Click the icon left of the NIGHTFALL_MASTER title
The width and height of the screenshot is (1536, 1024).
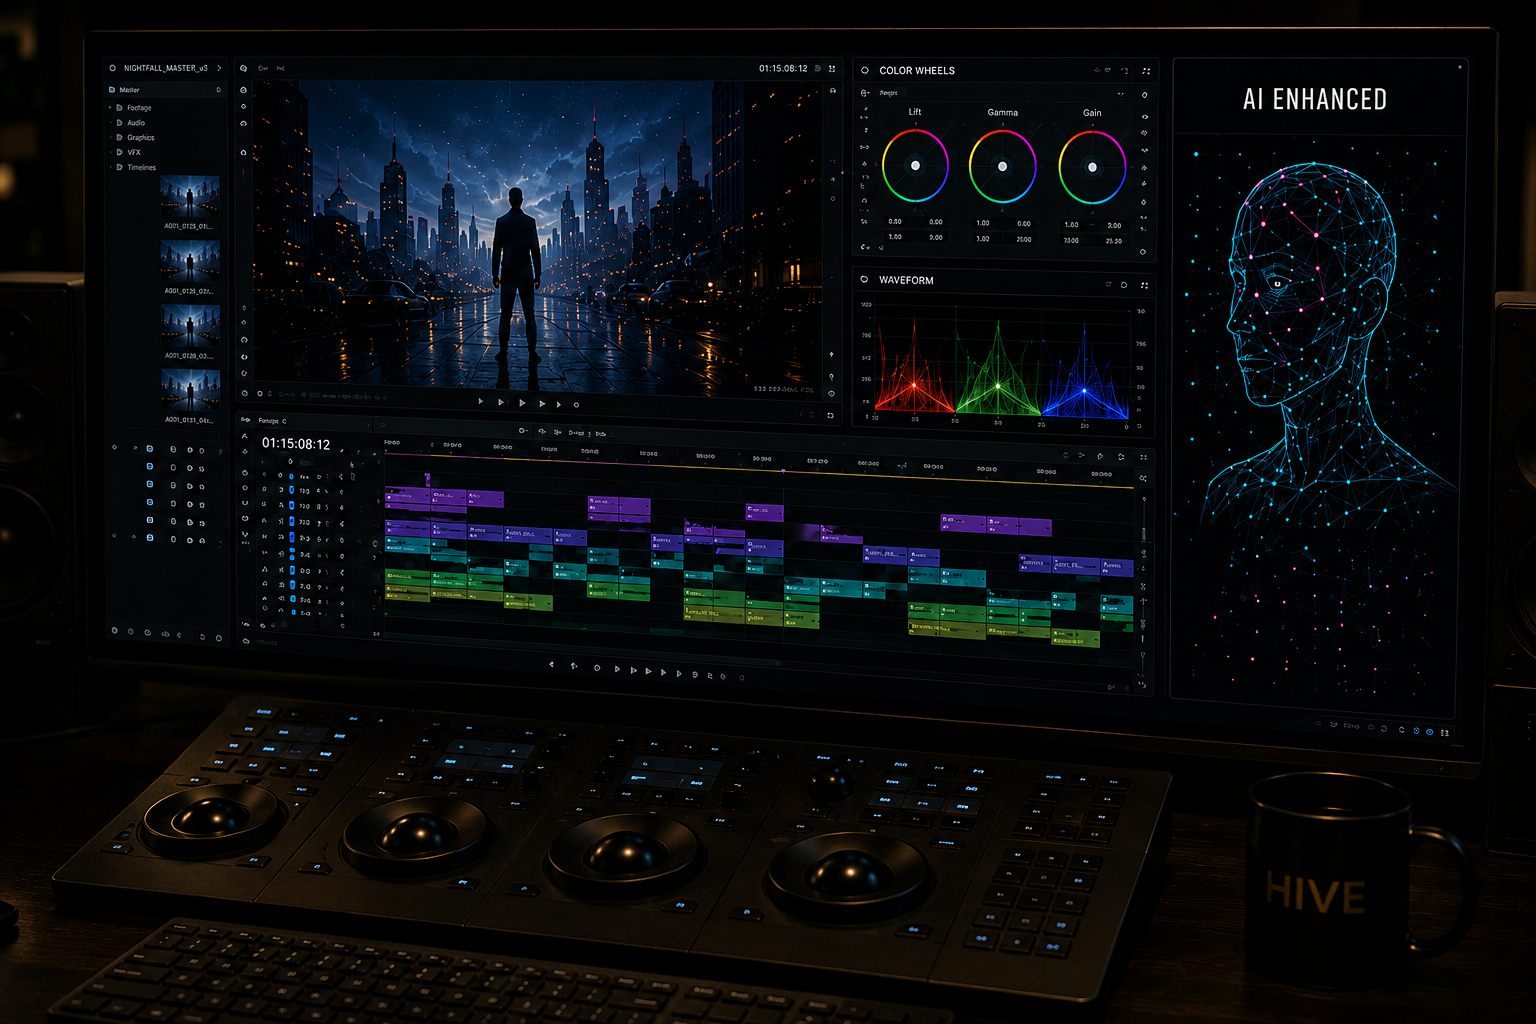tap(113, 68)
